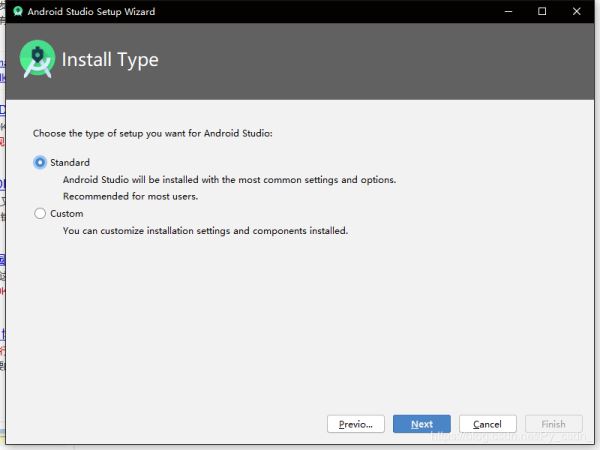The image size is (600, 450).
Task: Click 'Recommended for most users.' text
Action: coord(130,196)
